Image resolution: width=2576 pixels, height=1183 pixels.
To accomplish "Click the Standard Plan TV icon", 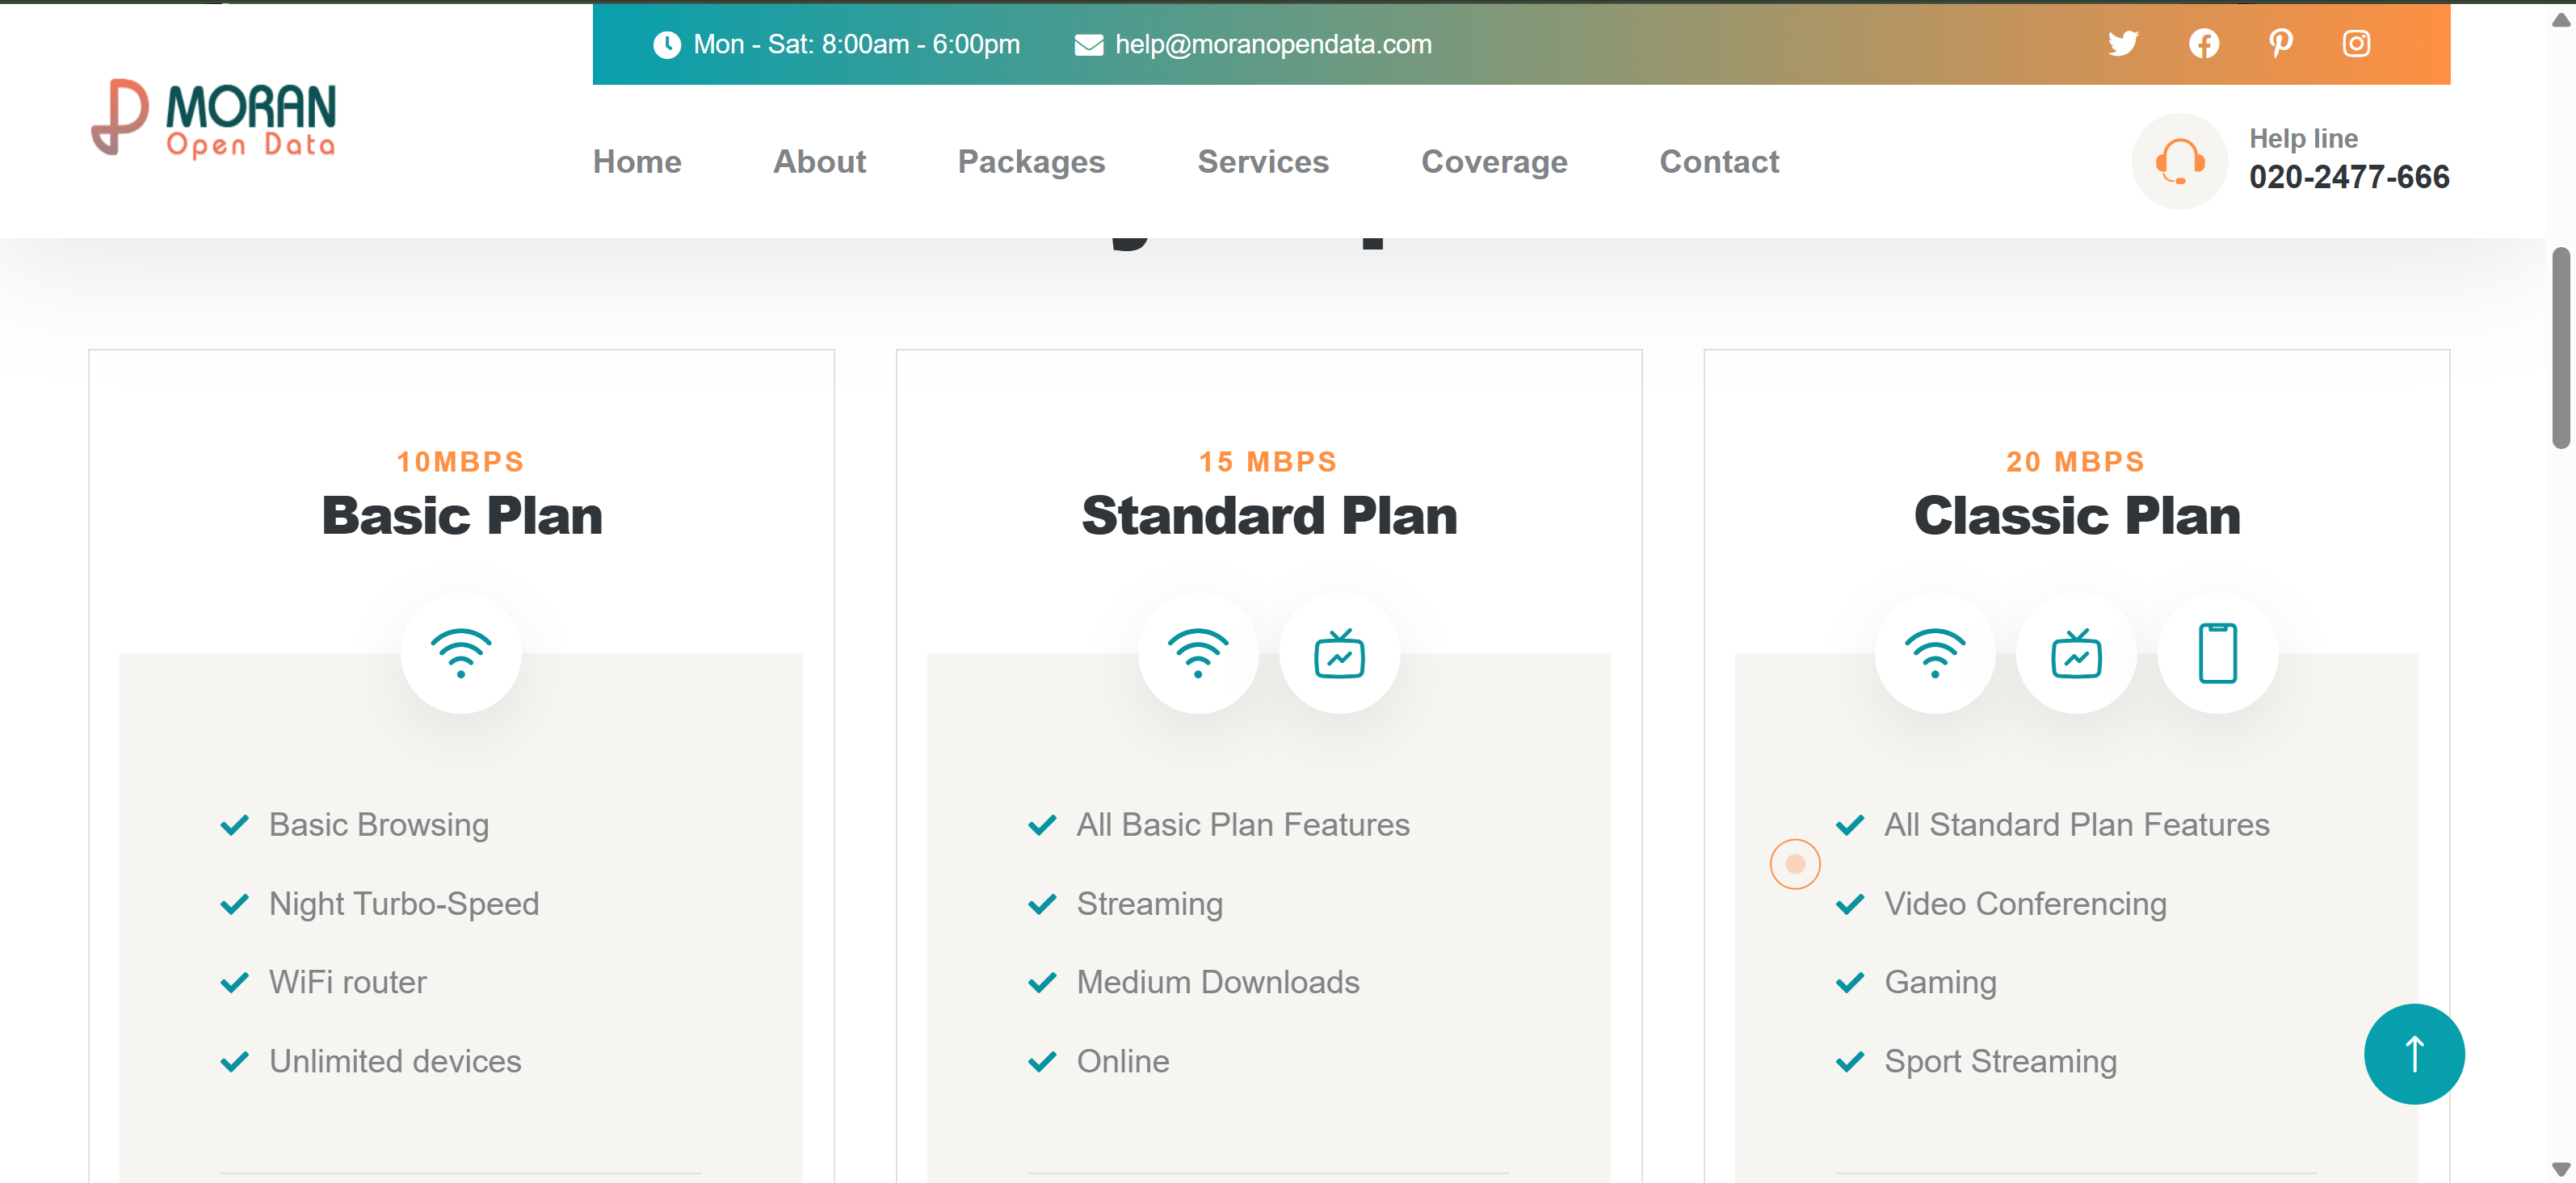I will [1339, 654].
